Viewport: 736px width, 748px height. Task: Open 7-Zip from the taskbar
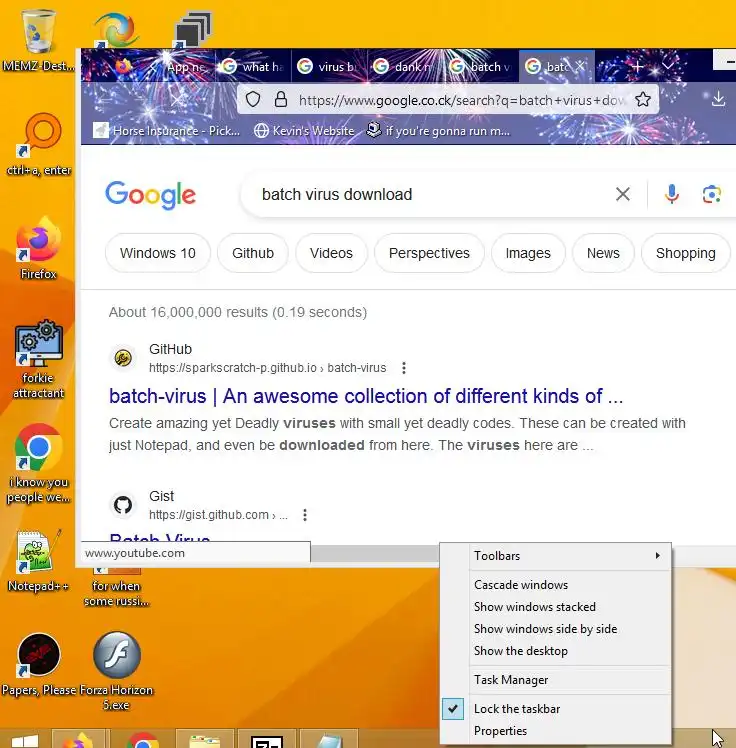pos(267,739)
